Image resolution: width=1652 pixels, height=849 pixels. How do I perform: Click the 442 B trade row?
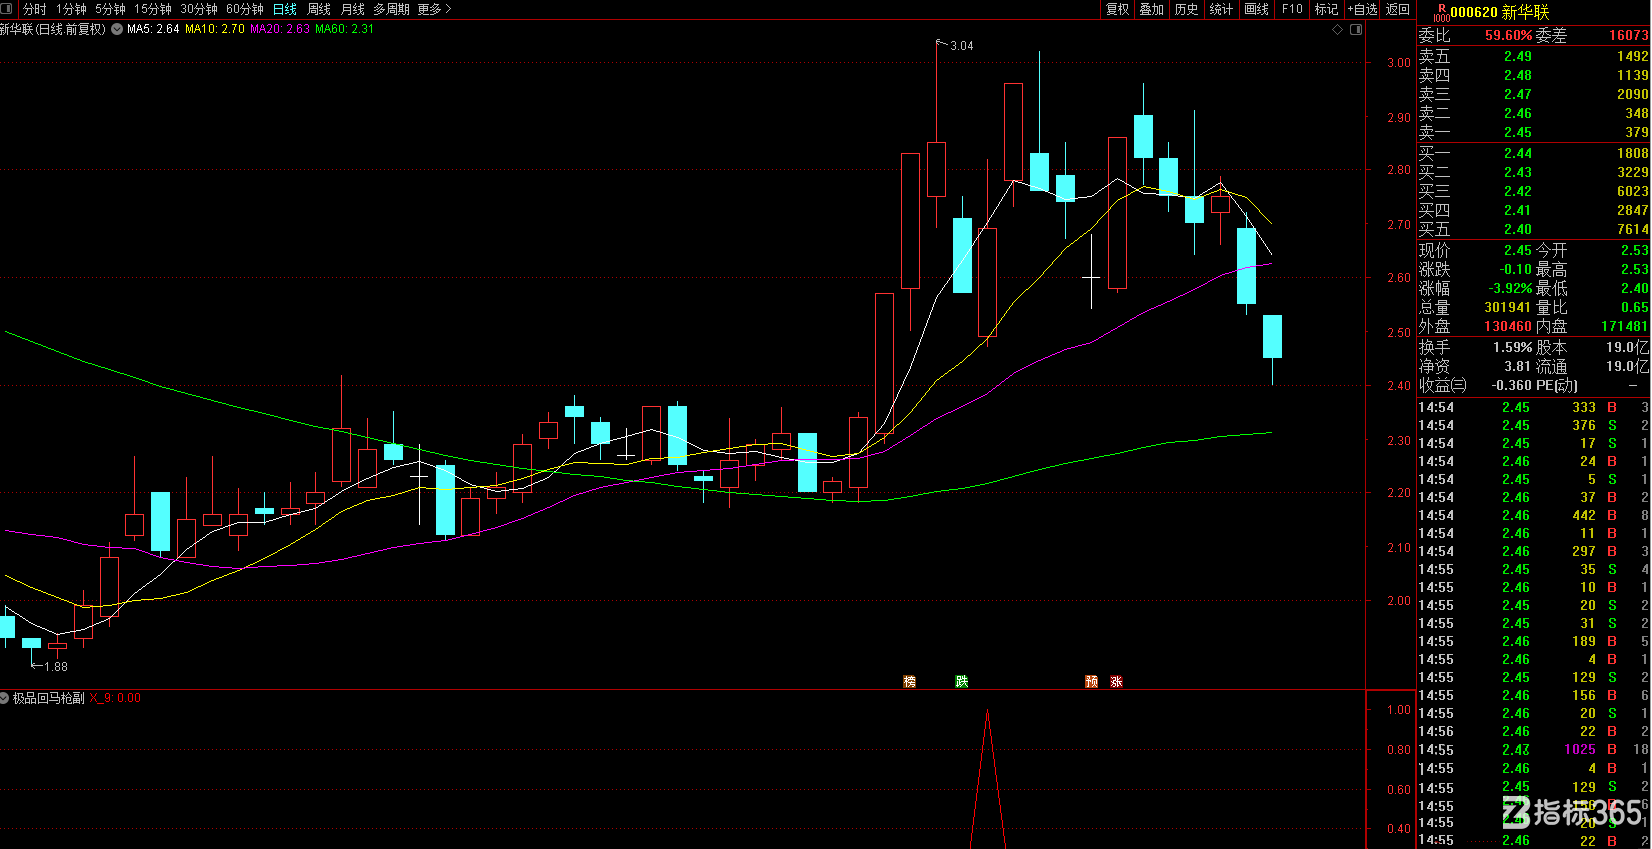coord(1534,515)
